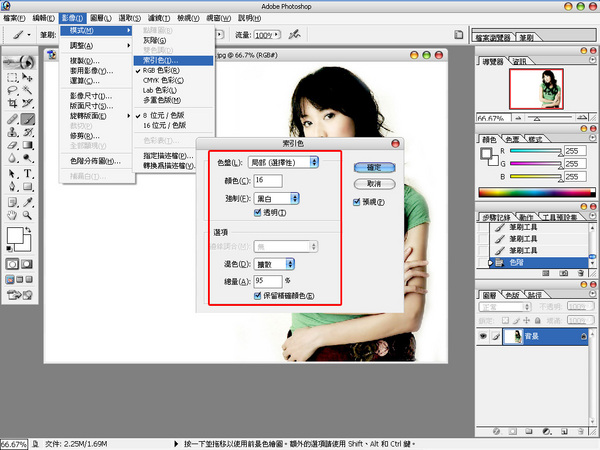Toggle the 保留精確顏色 checkbox
The image size is (600, 450).
(258, 295)
